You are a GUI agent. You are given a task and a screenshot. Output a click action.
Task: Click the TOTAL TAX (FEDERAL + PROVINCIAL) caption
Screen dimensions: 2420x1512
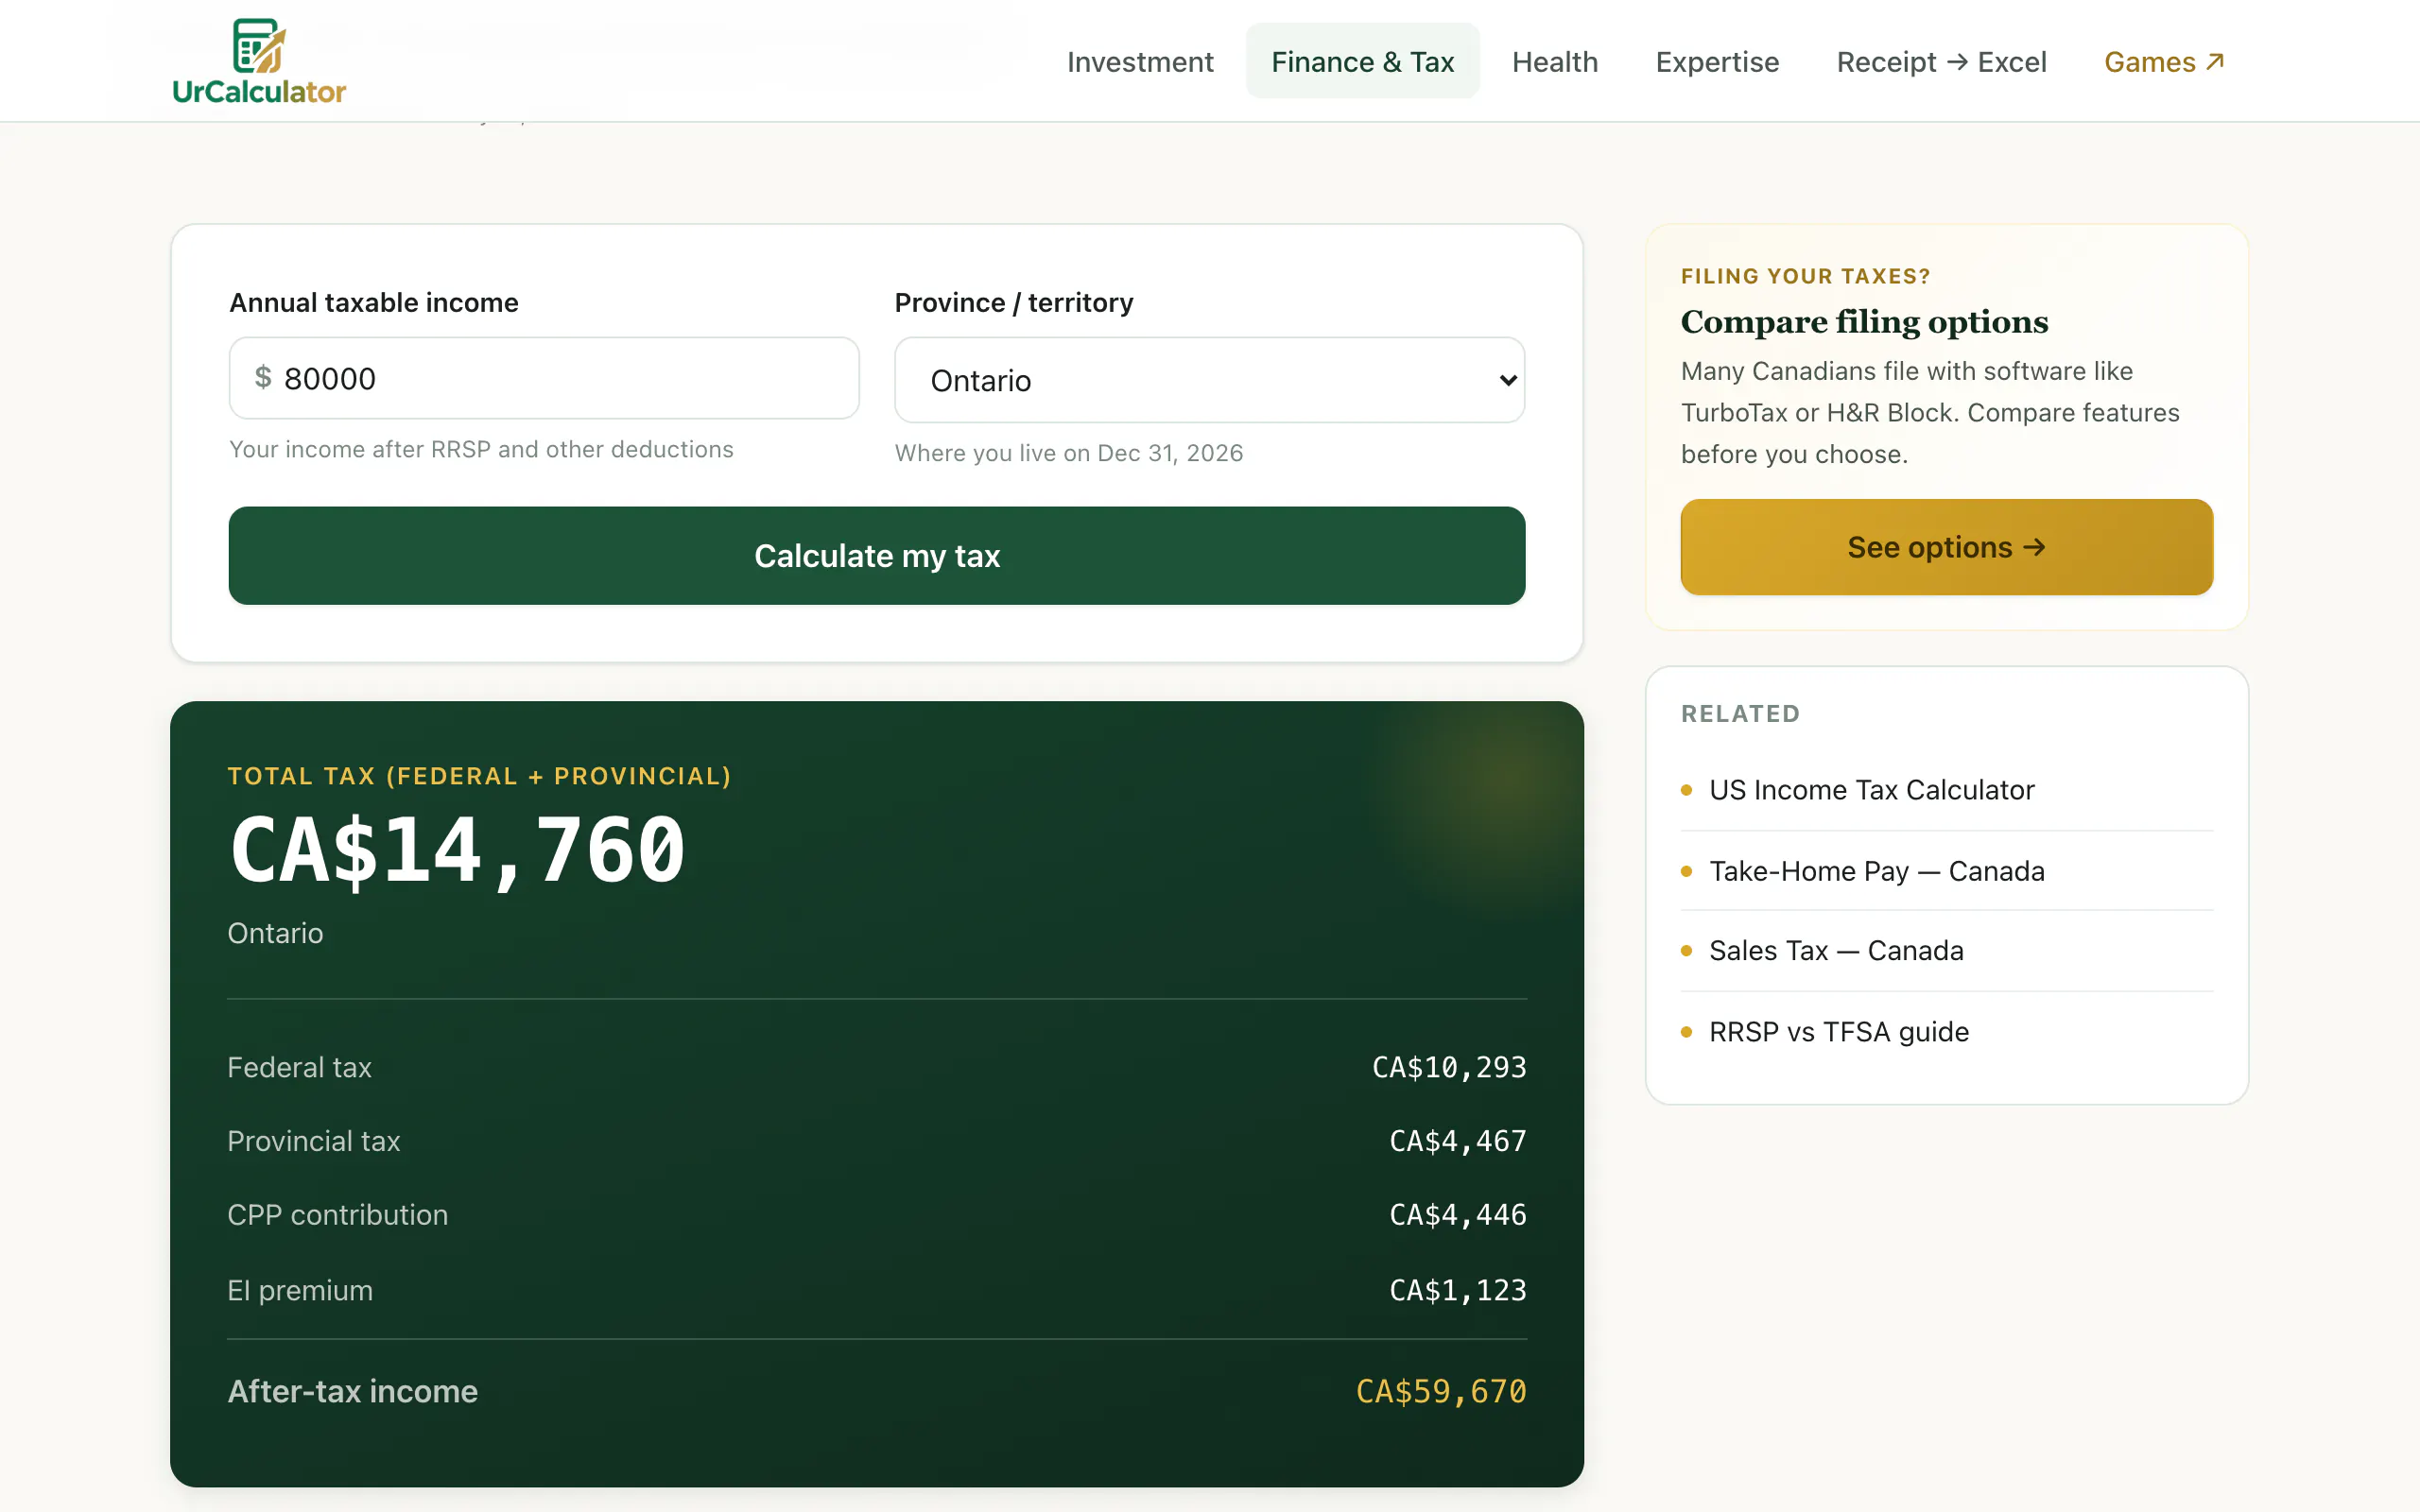pos(479,776)
